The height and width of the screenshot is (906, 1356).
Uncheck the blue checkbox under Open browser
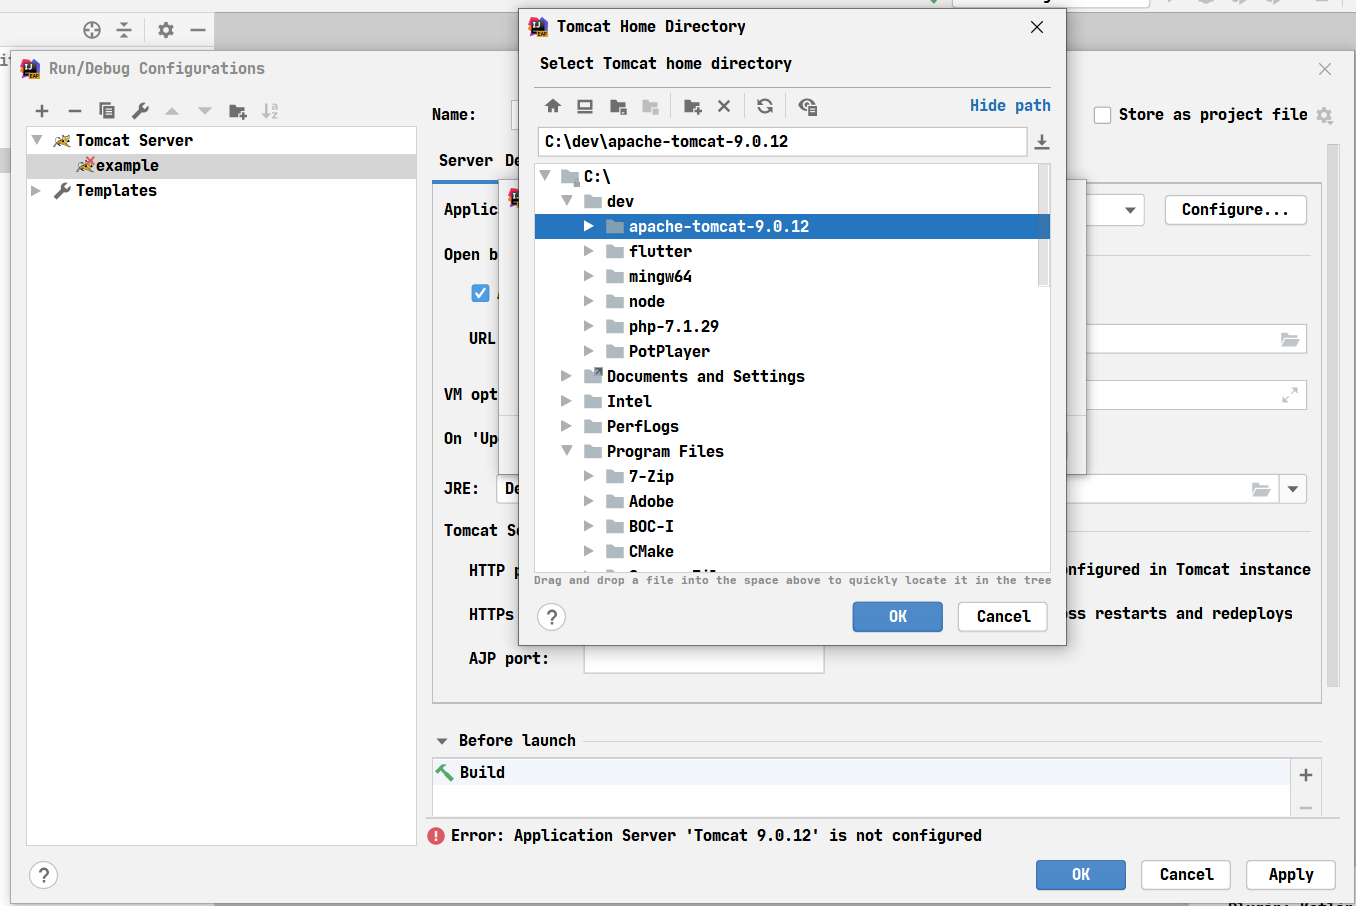coord(480,293)
